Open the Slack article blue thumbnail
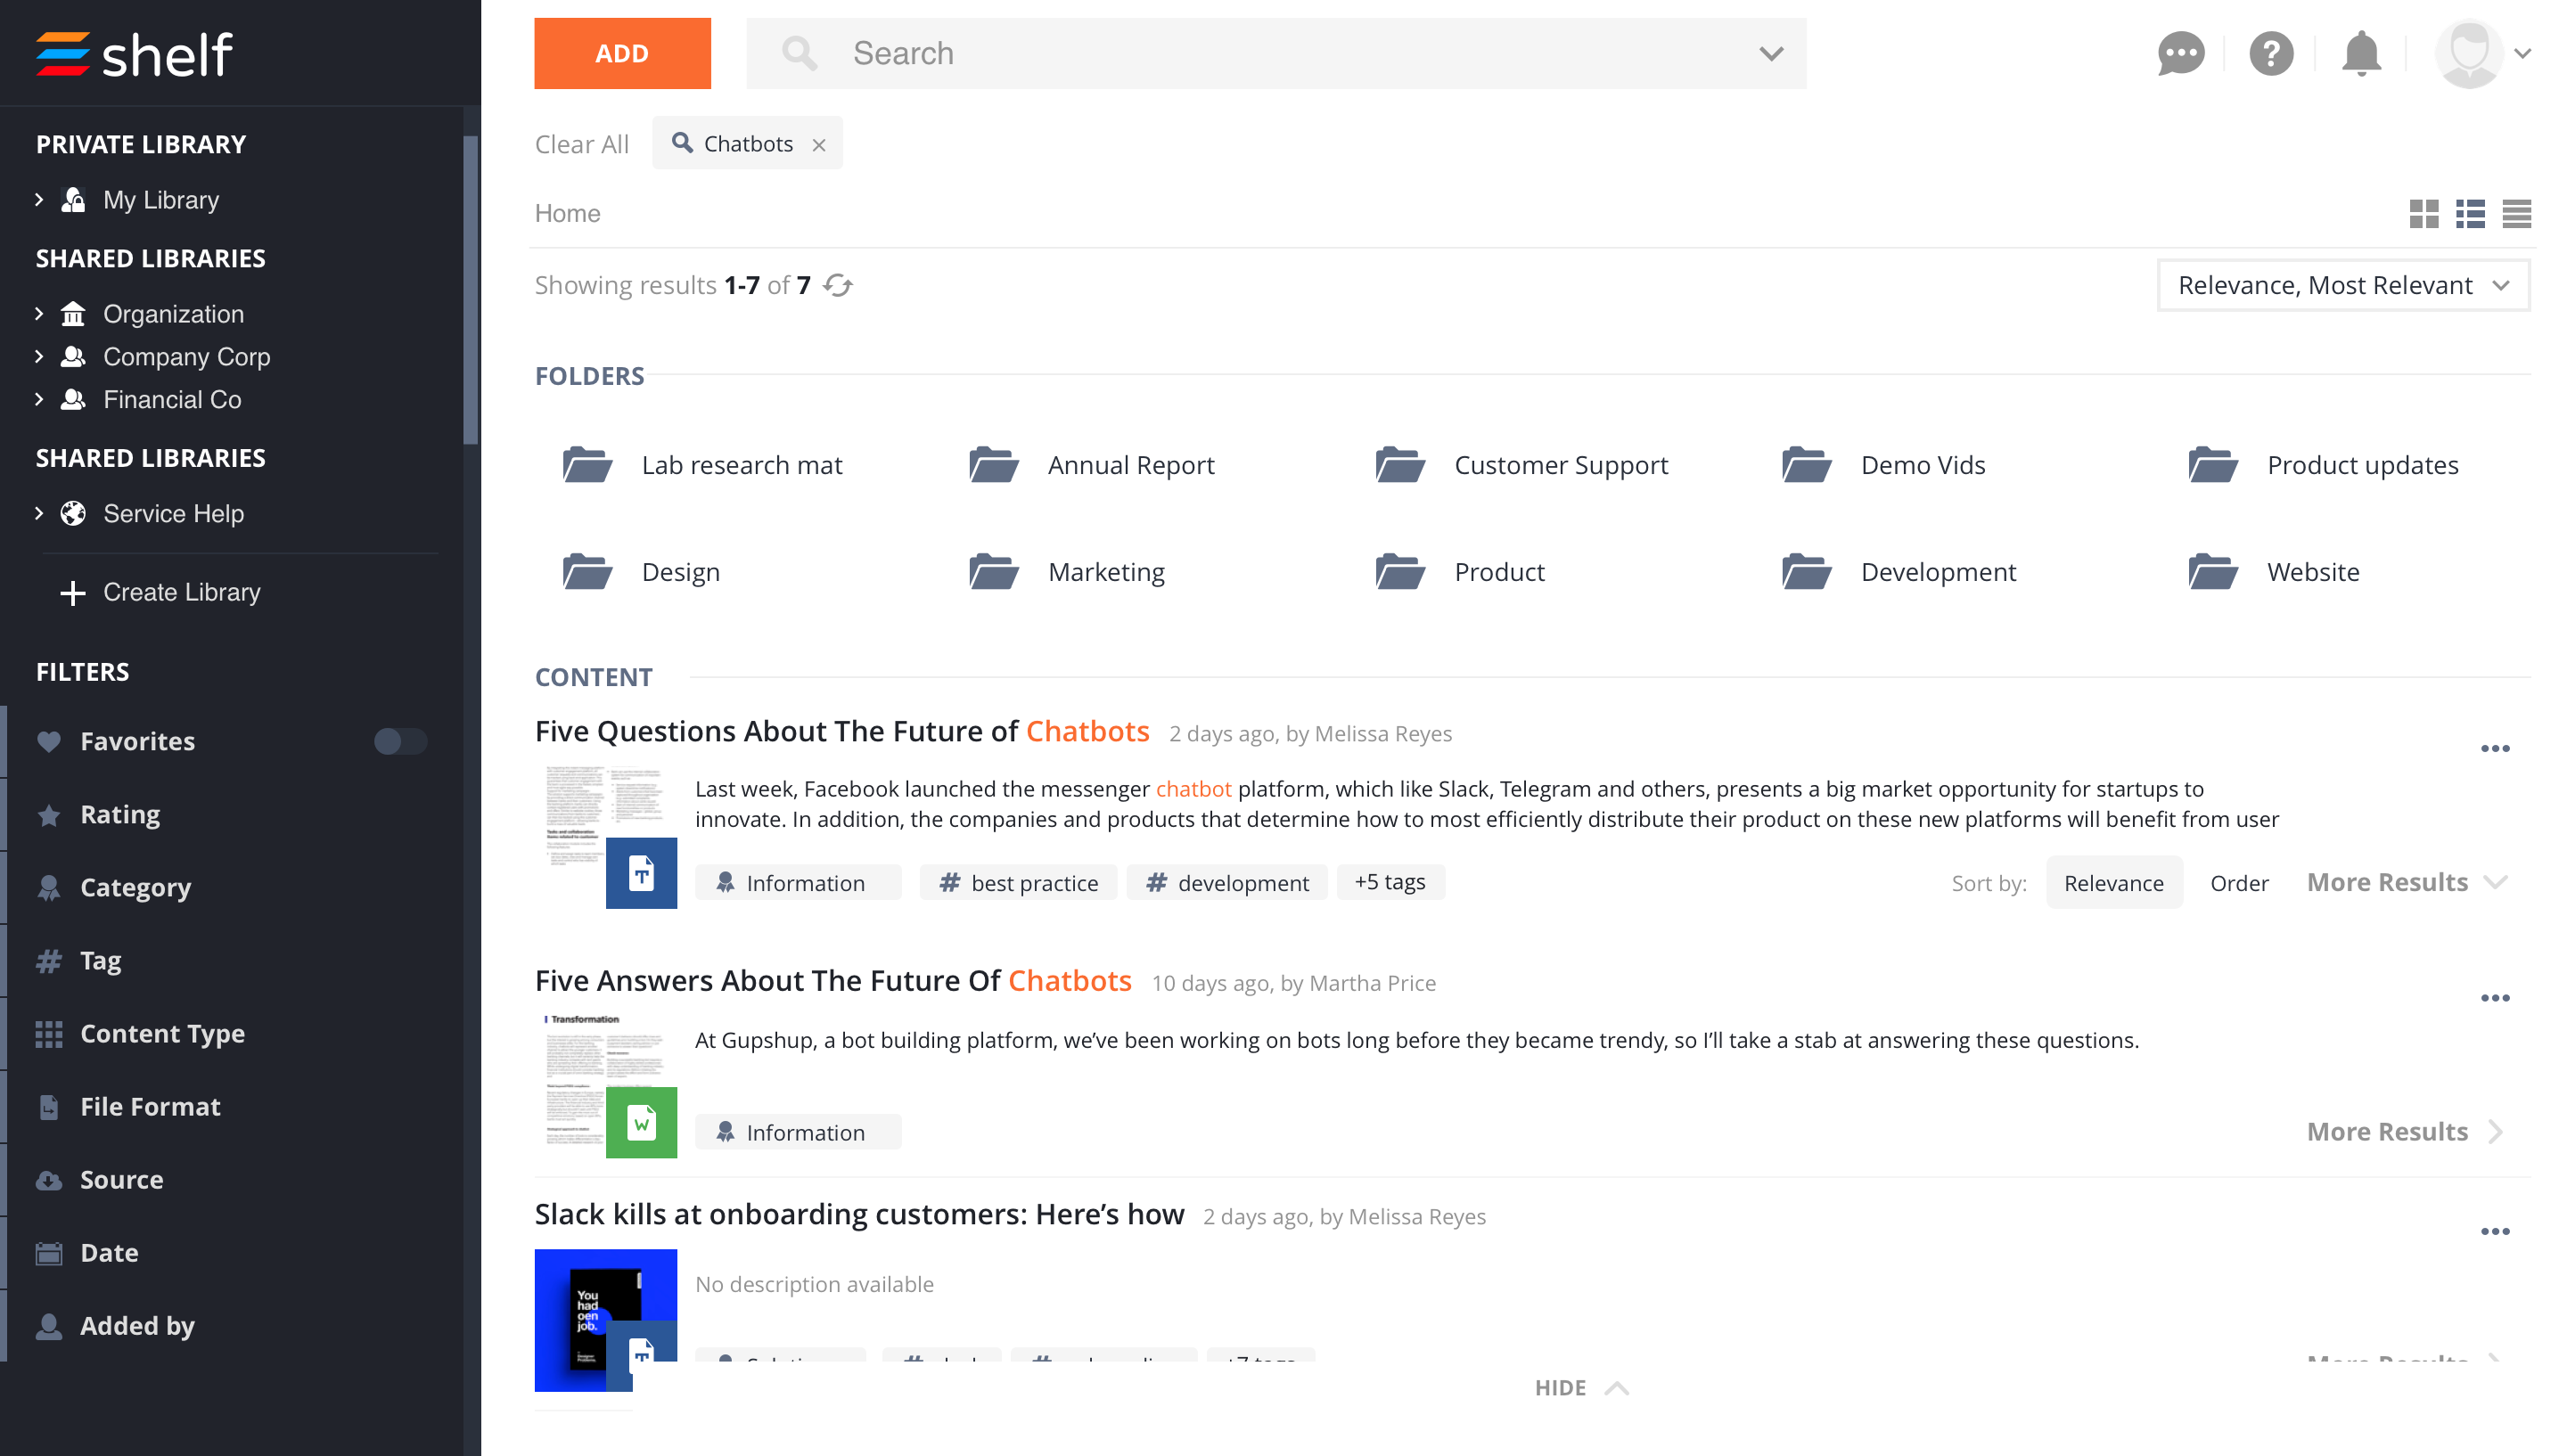This screenshot has width=2567, height=1456. [x=605, y=1320]
